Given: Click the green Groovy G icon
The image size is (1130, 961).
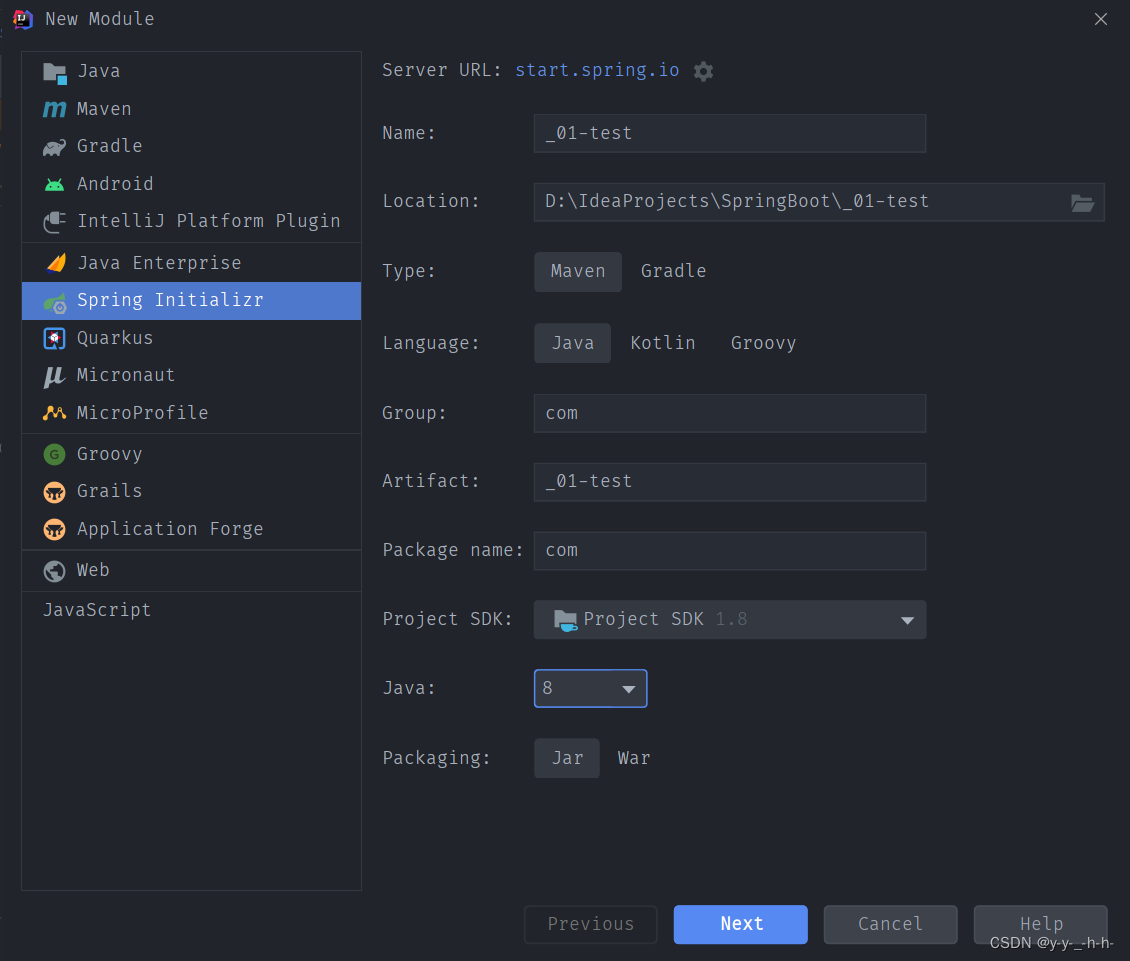Looking at the screenshot, I should pyautogui.click(x=54, y=454).
